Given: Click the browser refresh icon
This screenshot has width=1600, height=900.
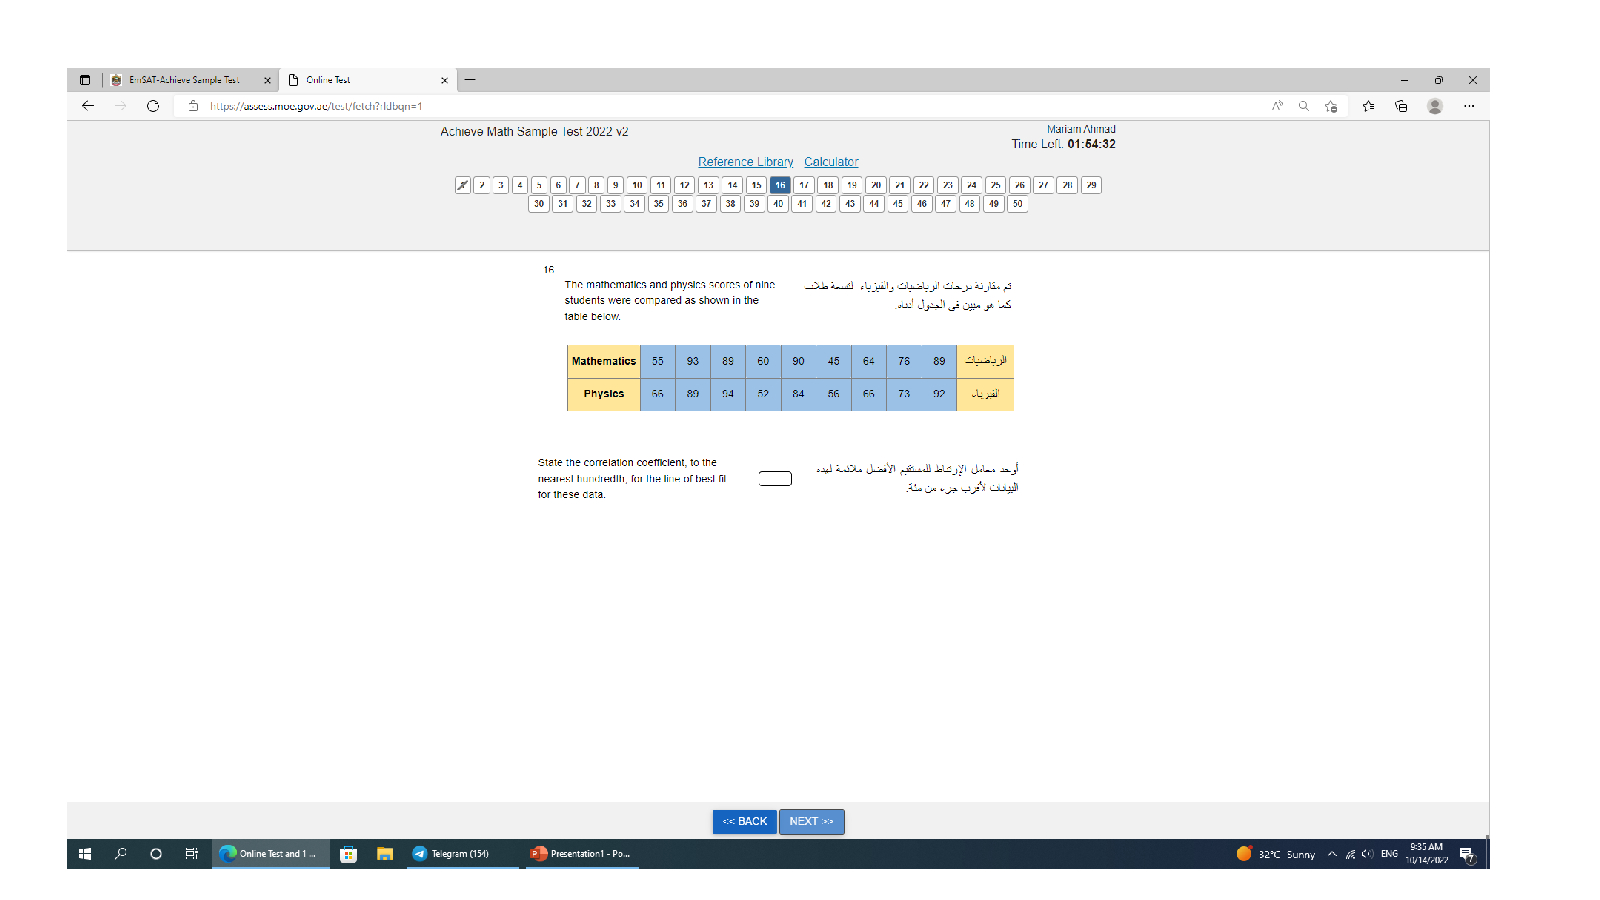Looking at the screenshot, I should tap(153, 106).
